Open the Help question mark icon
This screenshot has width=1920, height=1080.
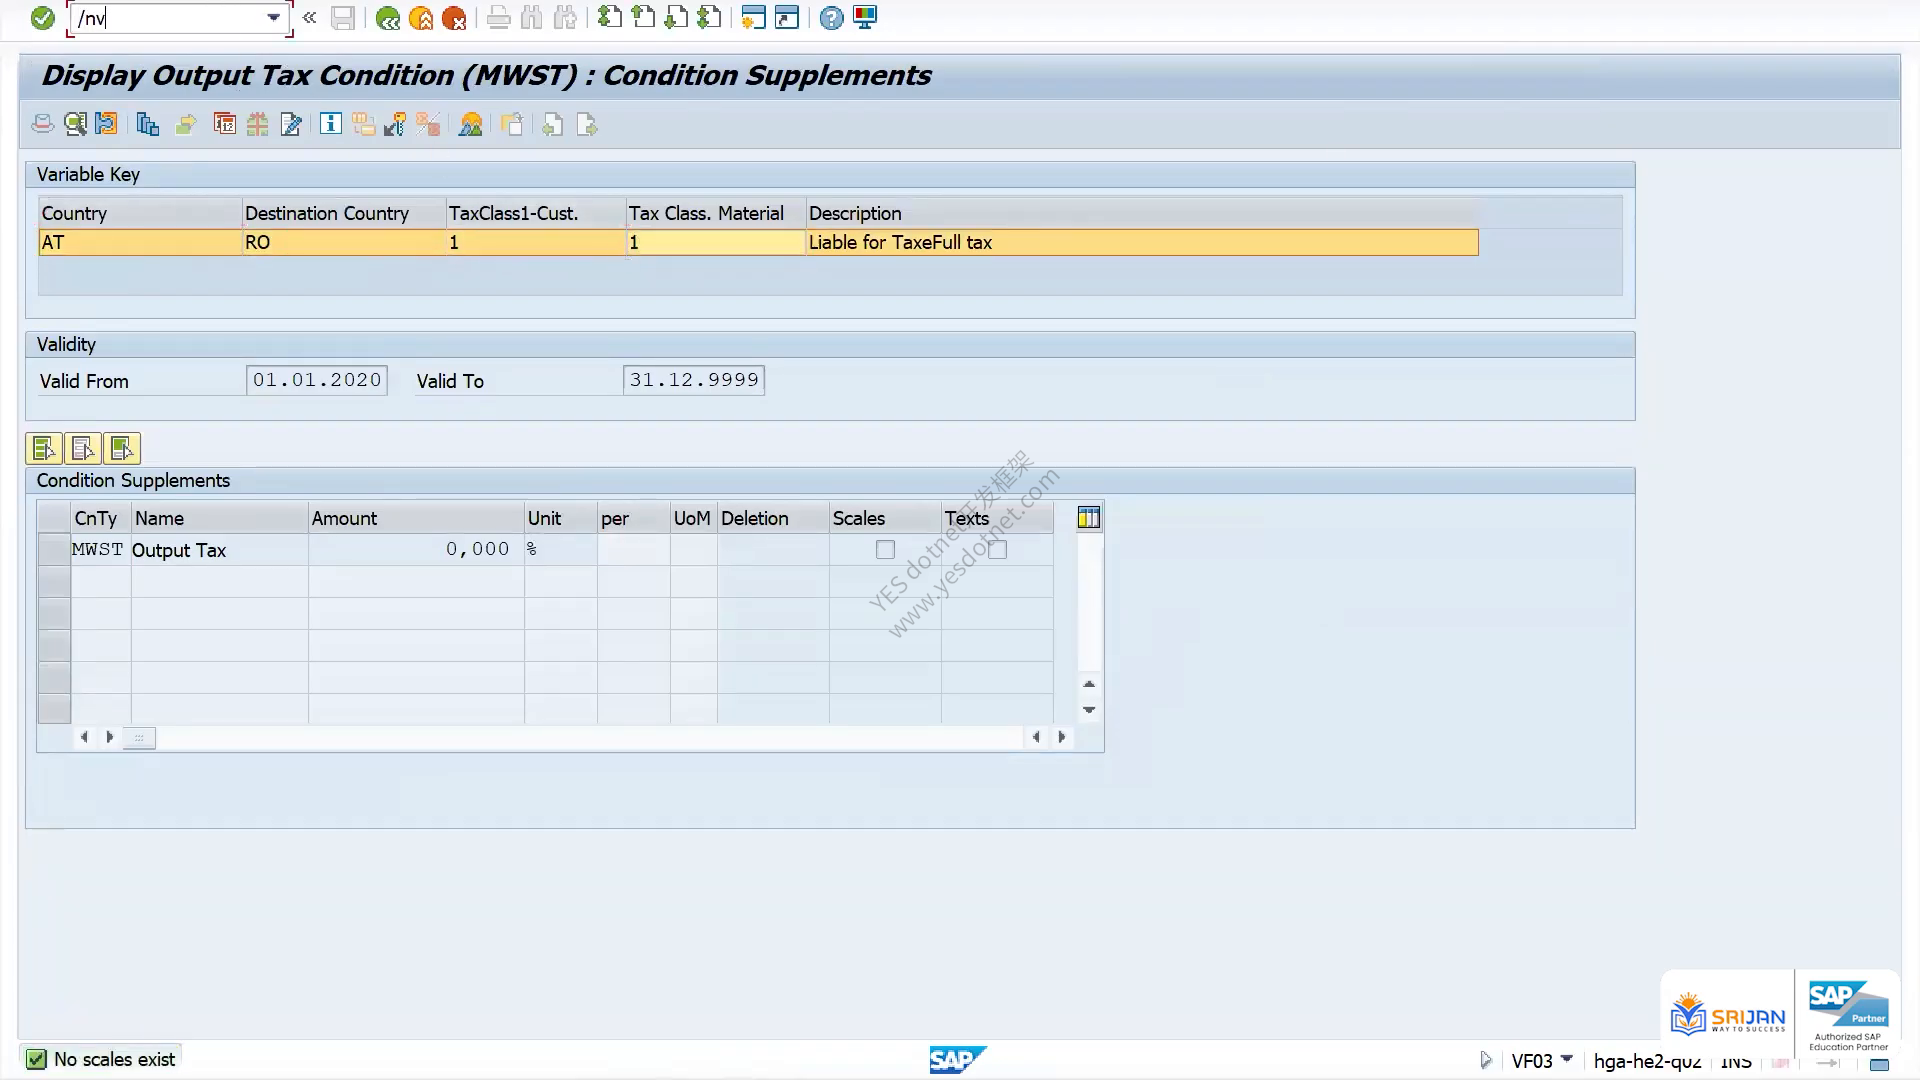click(x=831, y=18)
